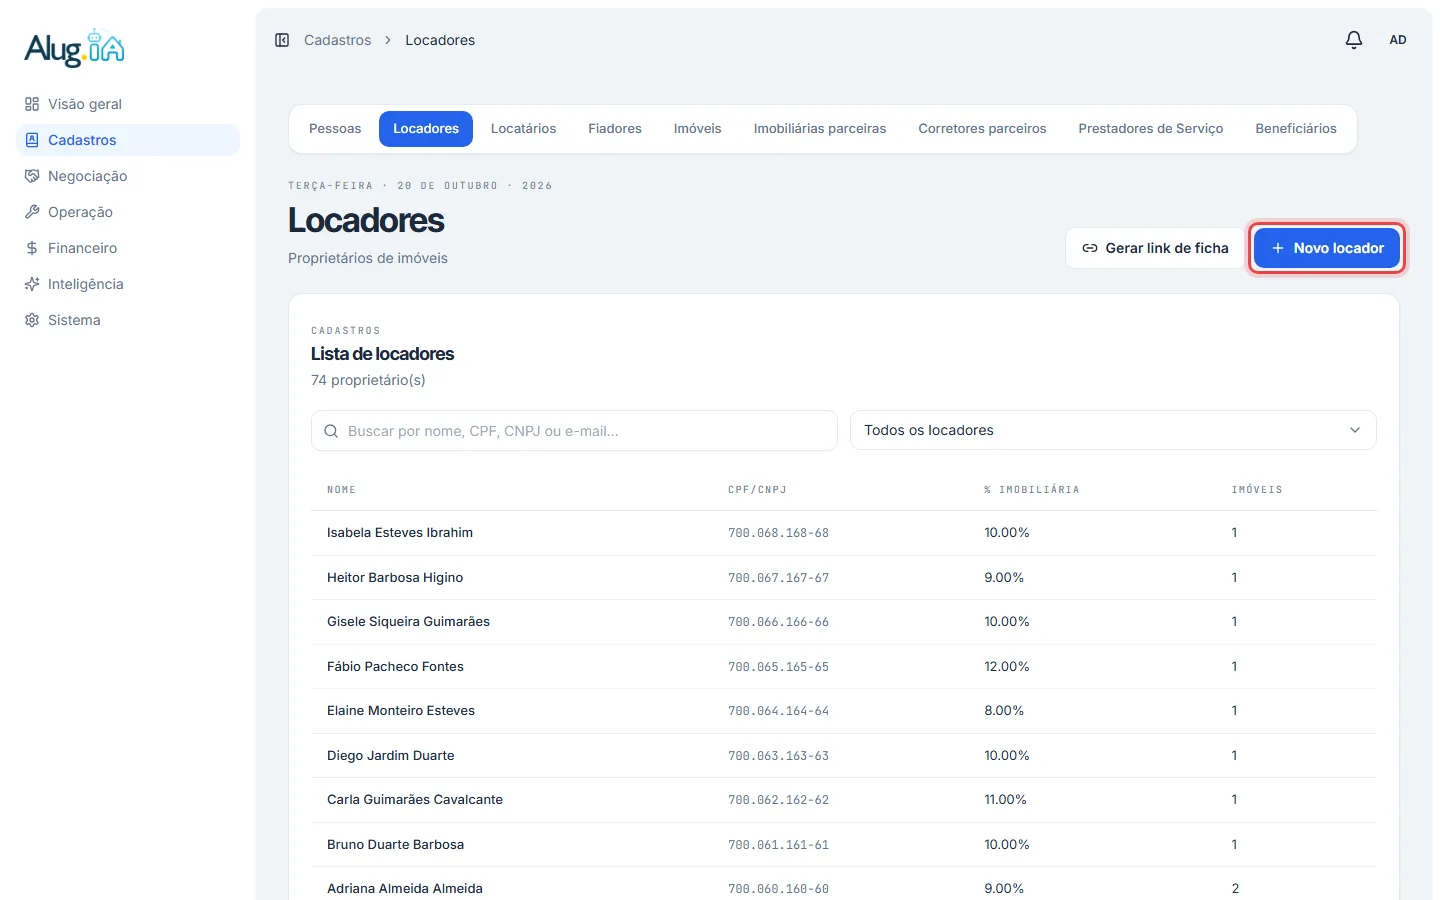The height and width of the screenshot is (900, 1440).
Task: Click the search magnifier icon
Action: pyautogui.click(x=331, y=431)
